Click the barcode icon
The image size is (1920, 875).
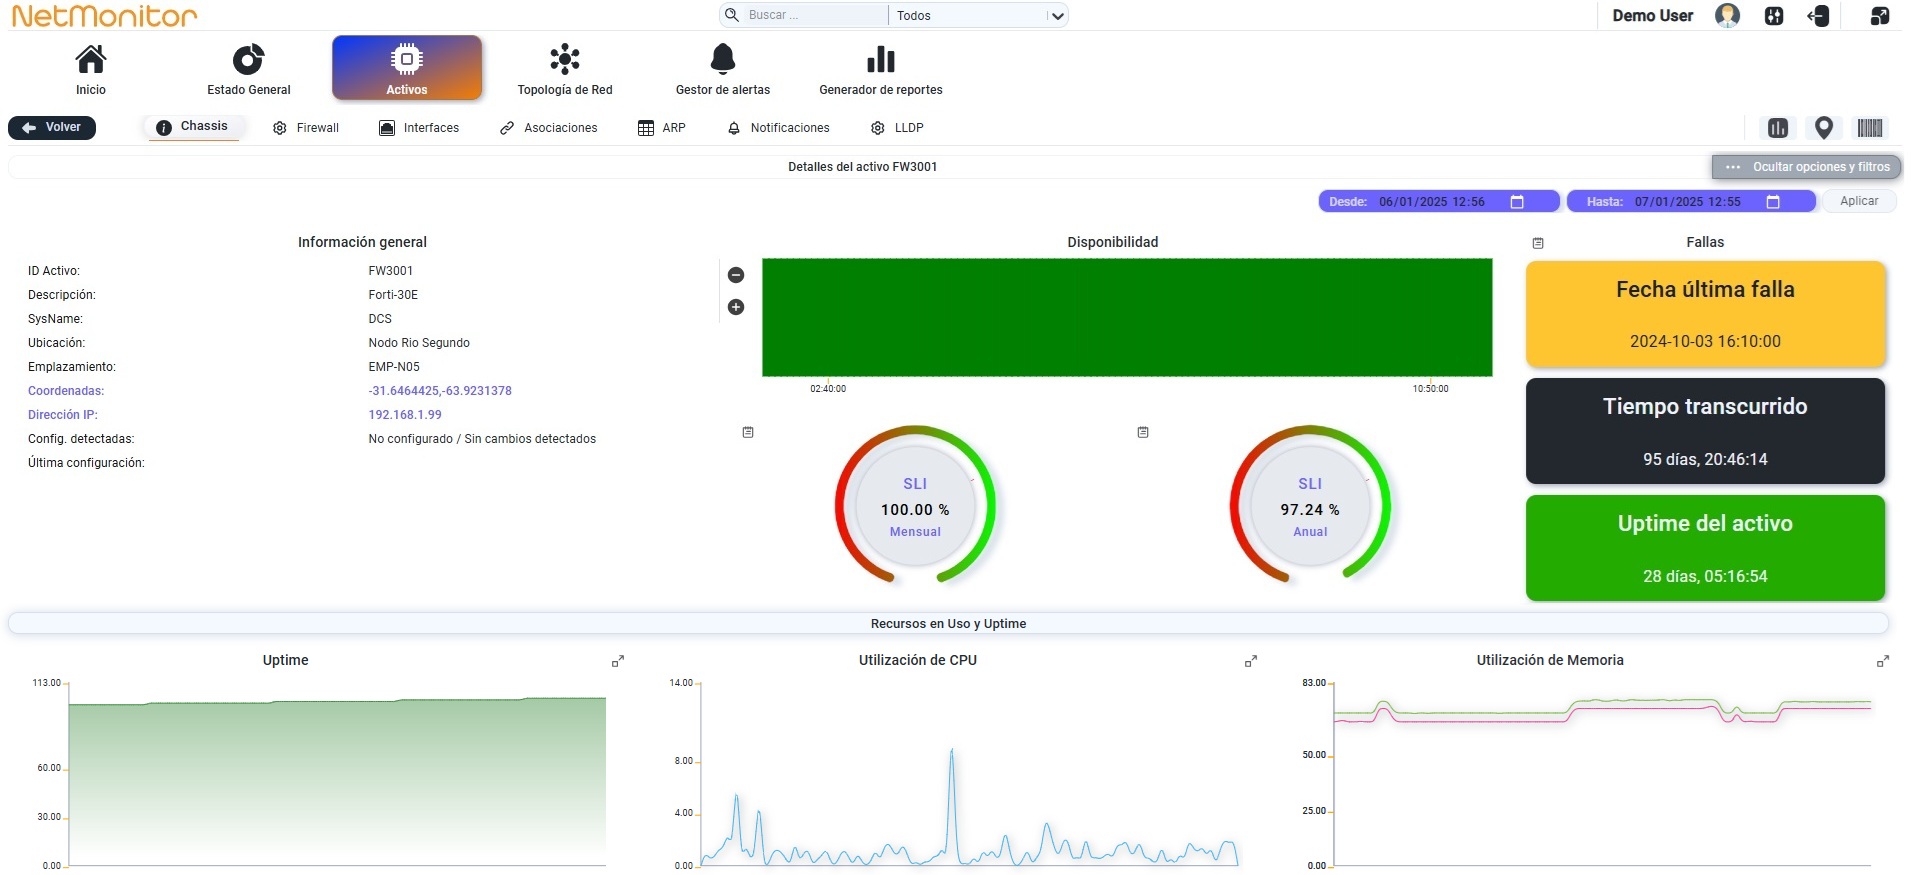point(1869,128)
